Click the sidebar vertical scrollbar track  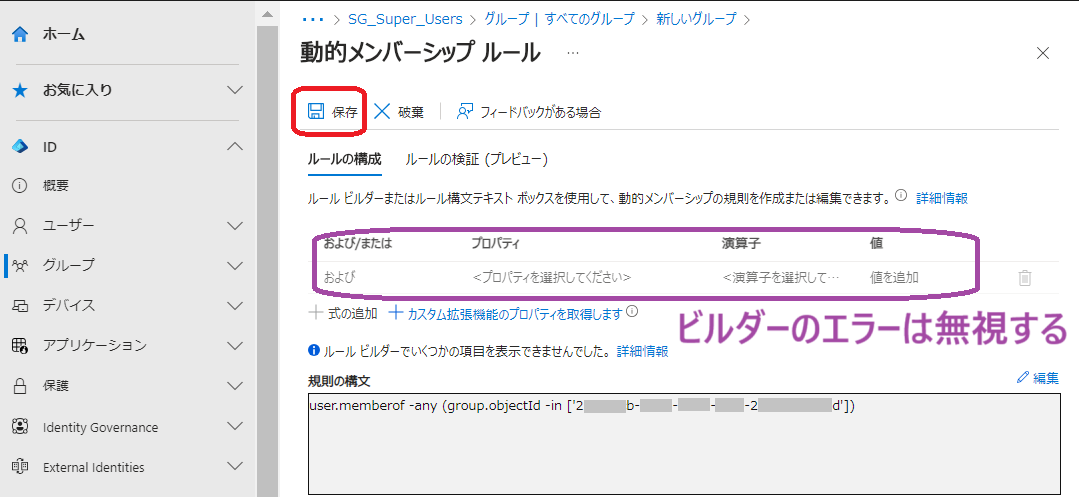tap(268, 262)
